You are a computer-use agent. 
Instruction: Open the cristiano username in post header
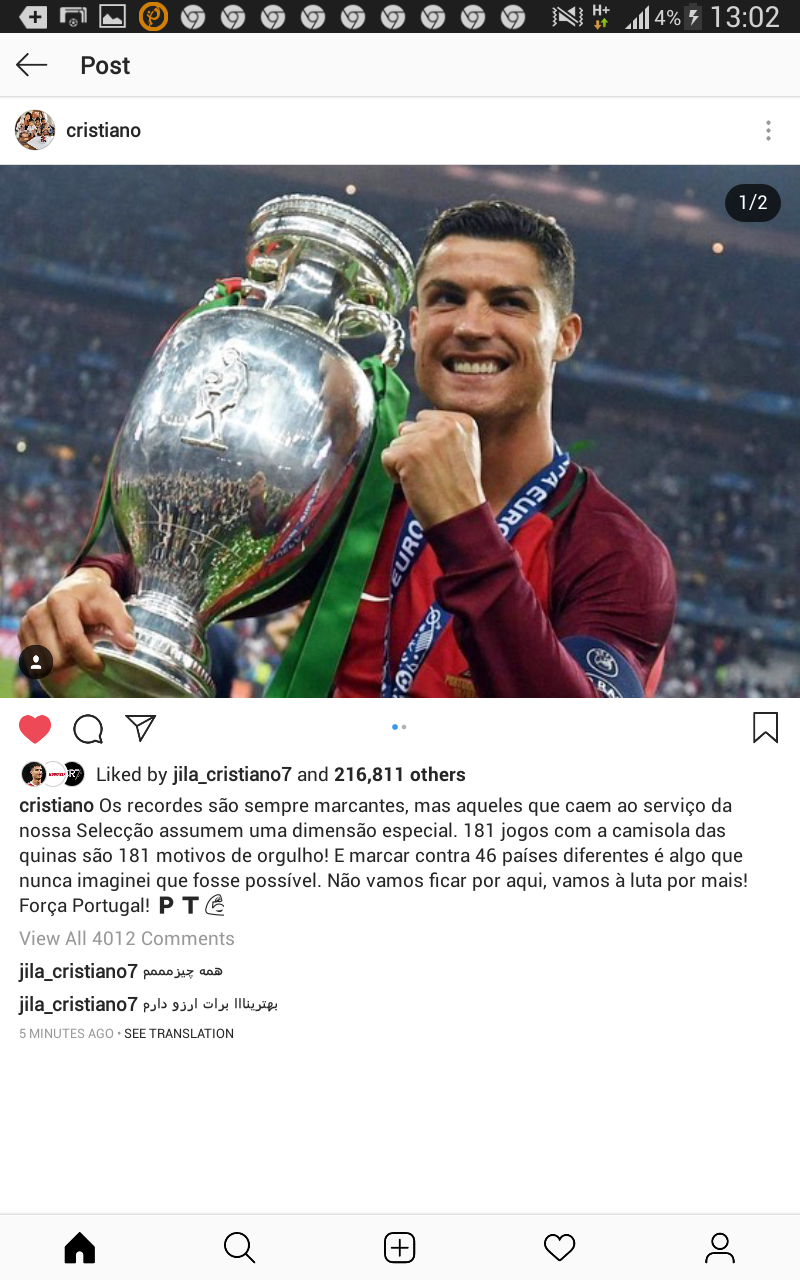tap(103, 130)
